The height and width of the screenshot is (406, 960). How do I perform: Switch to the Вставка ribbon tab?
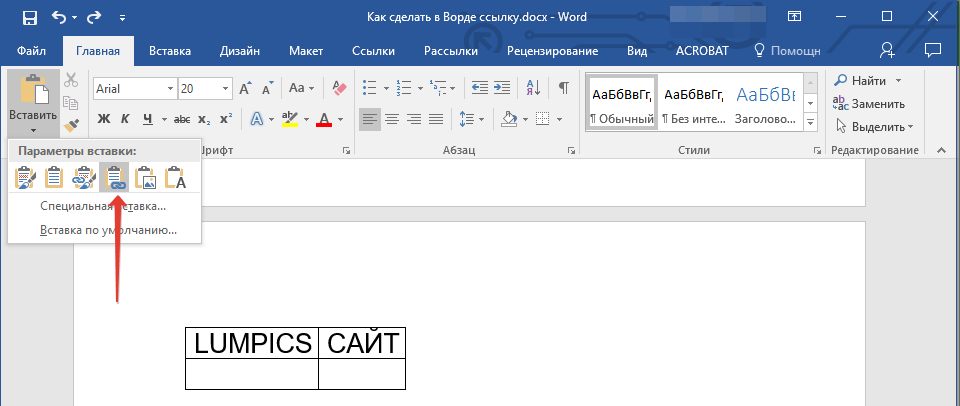[x=170, y=51]
